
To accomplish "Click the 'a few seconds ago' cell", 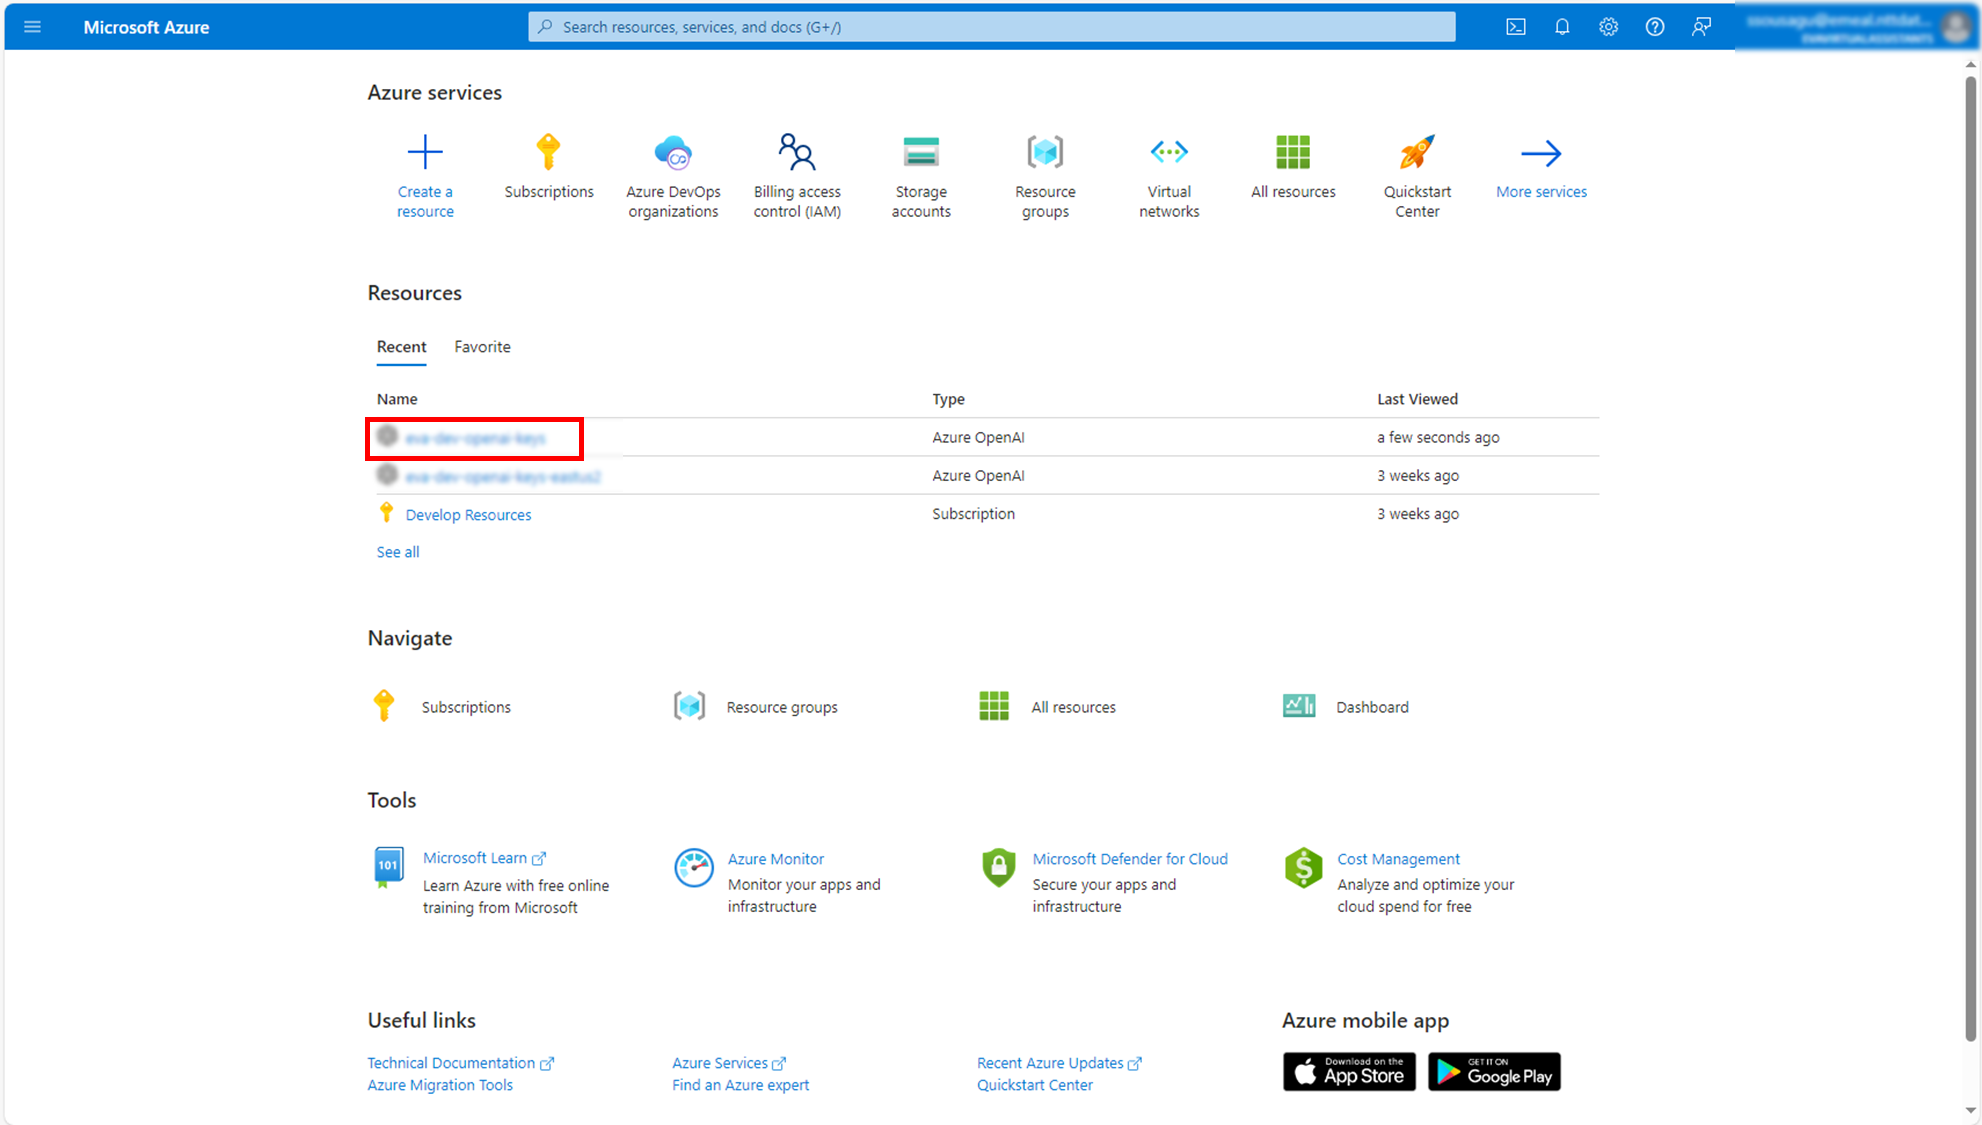I will point(1438,437).
